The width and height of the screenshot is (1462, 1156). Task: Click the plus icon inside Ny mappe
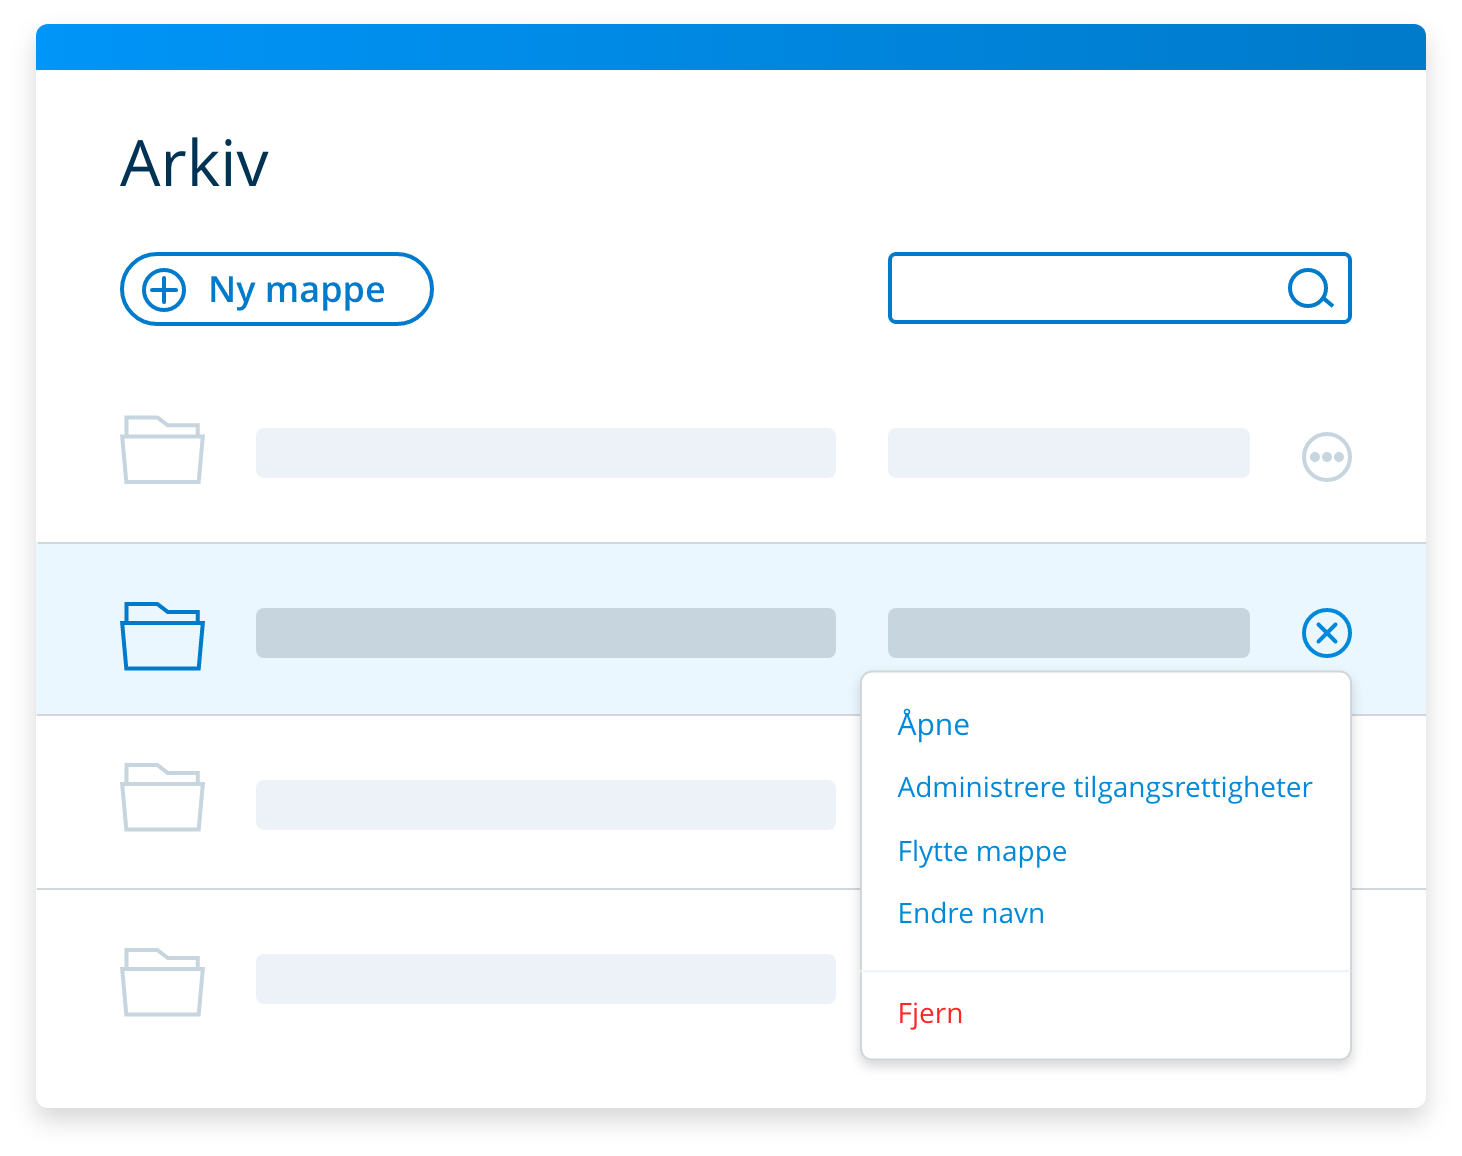pos(164,290)
